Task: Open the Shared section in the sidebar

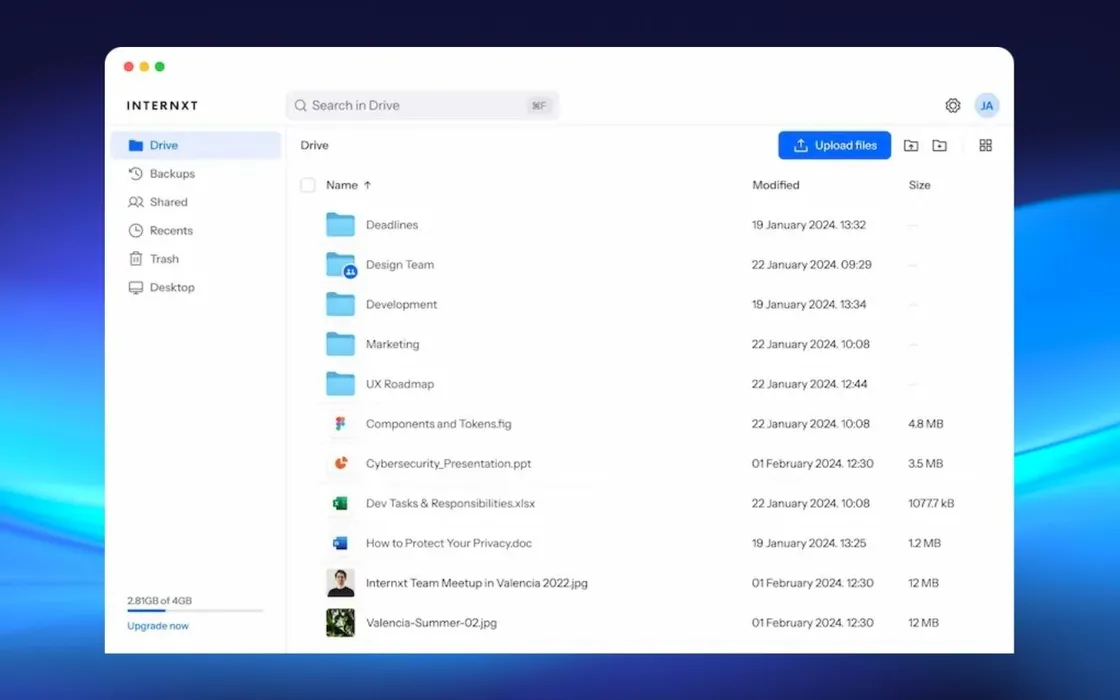Action: tap(166, 201)
